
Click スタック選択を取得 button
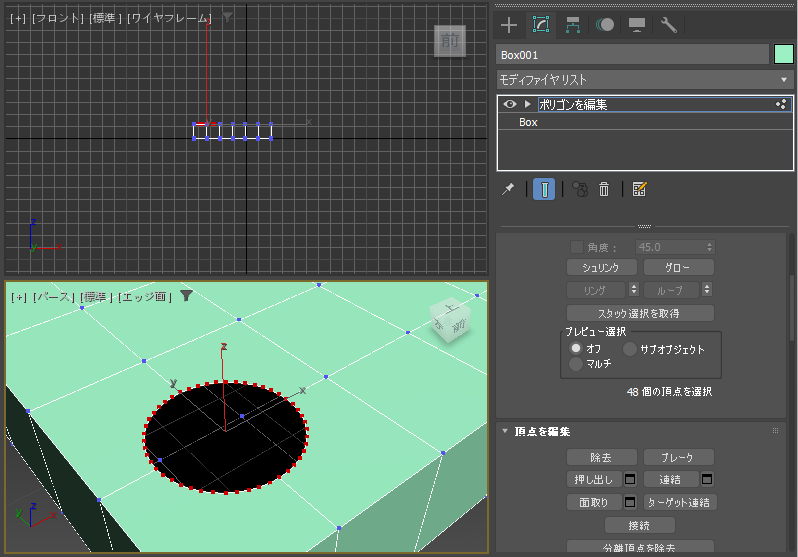[640, 313]
